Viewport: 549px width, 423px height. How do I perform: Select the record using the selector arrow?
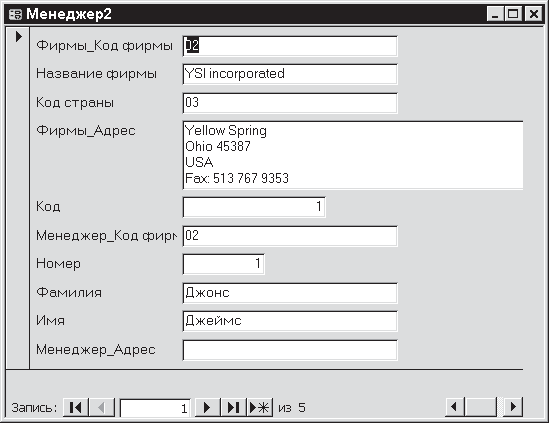click(19, 36)
